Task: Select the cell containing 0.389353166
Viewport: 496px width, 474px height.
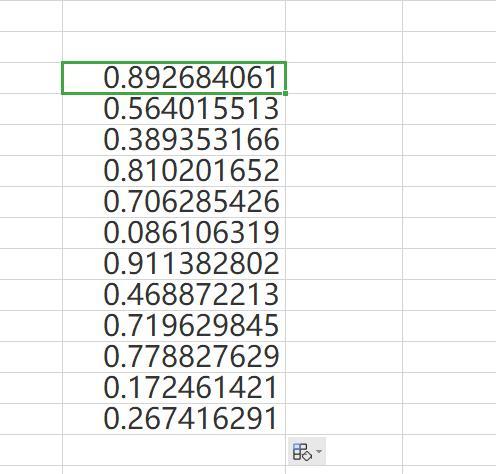Action: [174, 140]
